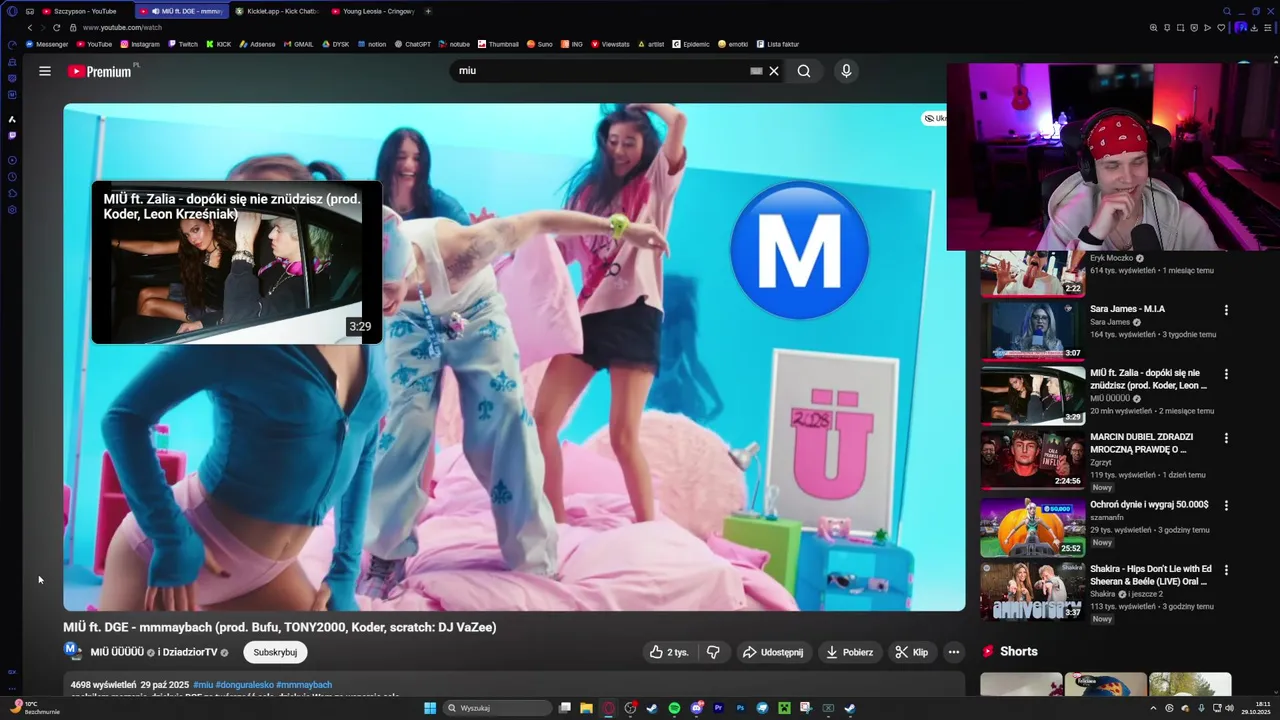Open MARCIN DUBIEL ZDRADZI video thumbnail
Viewport: 1280px width, 720px height.
point(1032,459)
